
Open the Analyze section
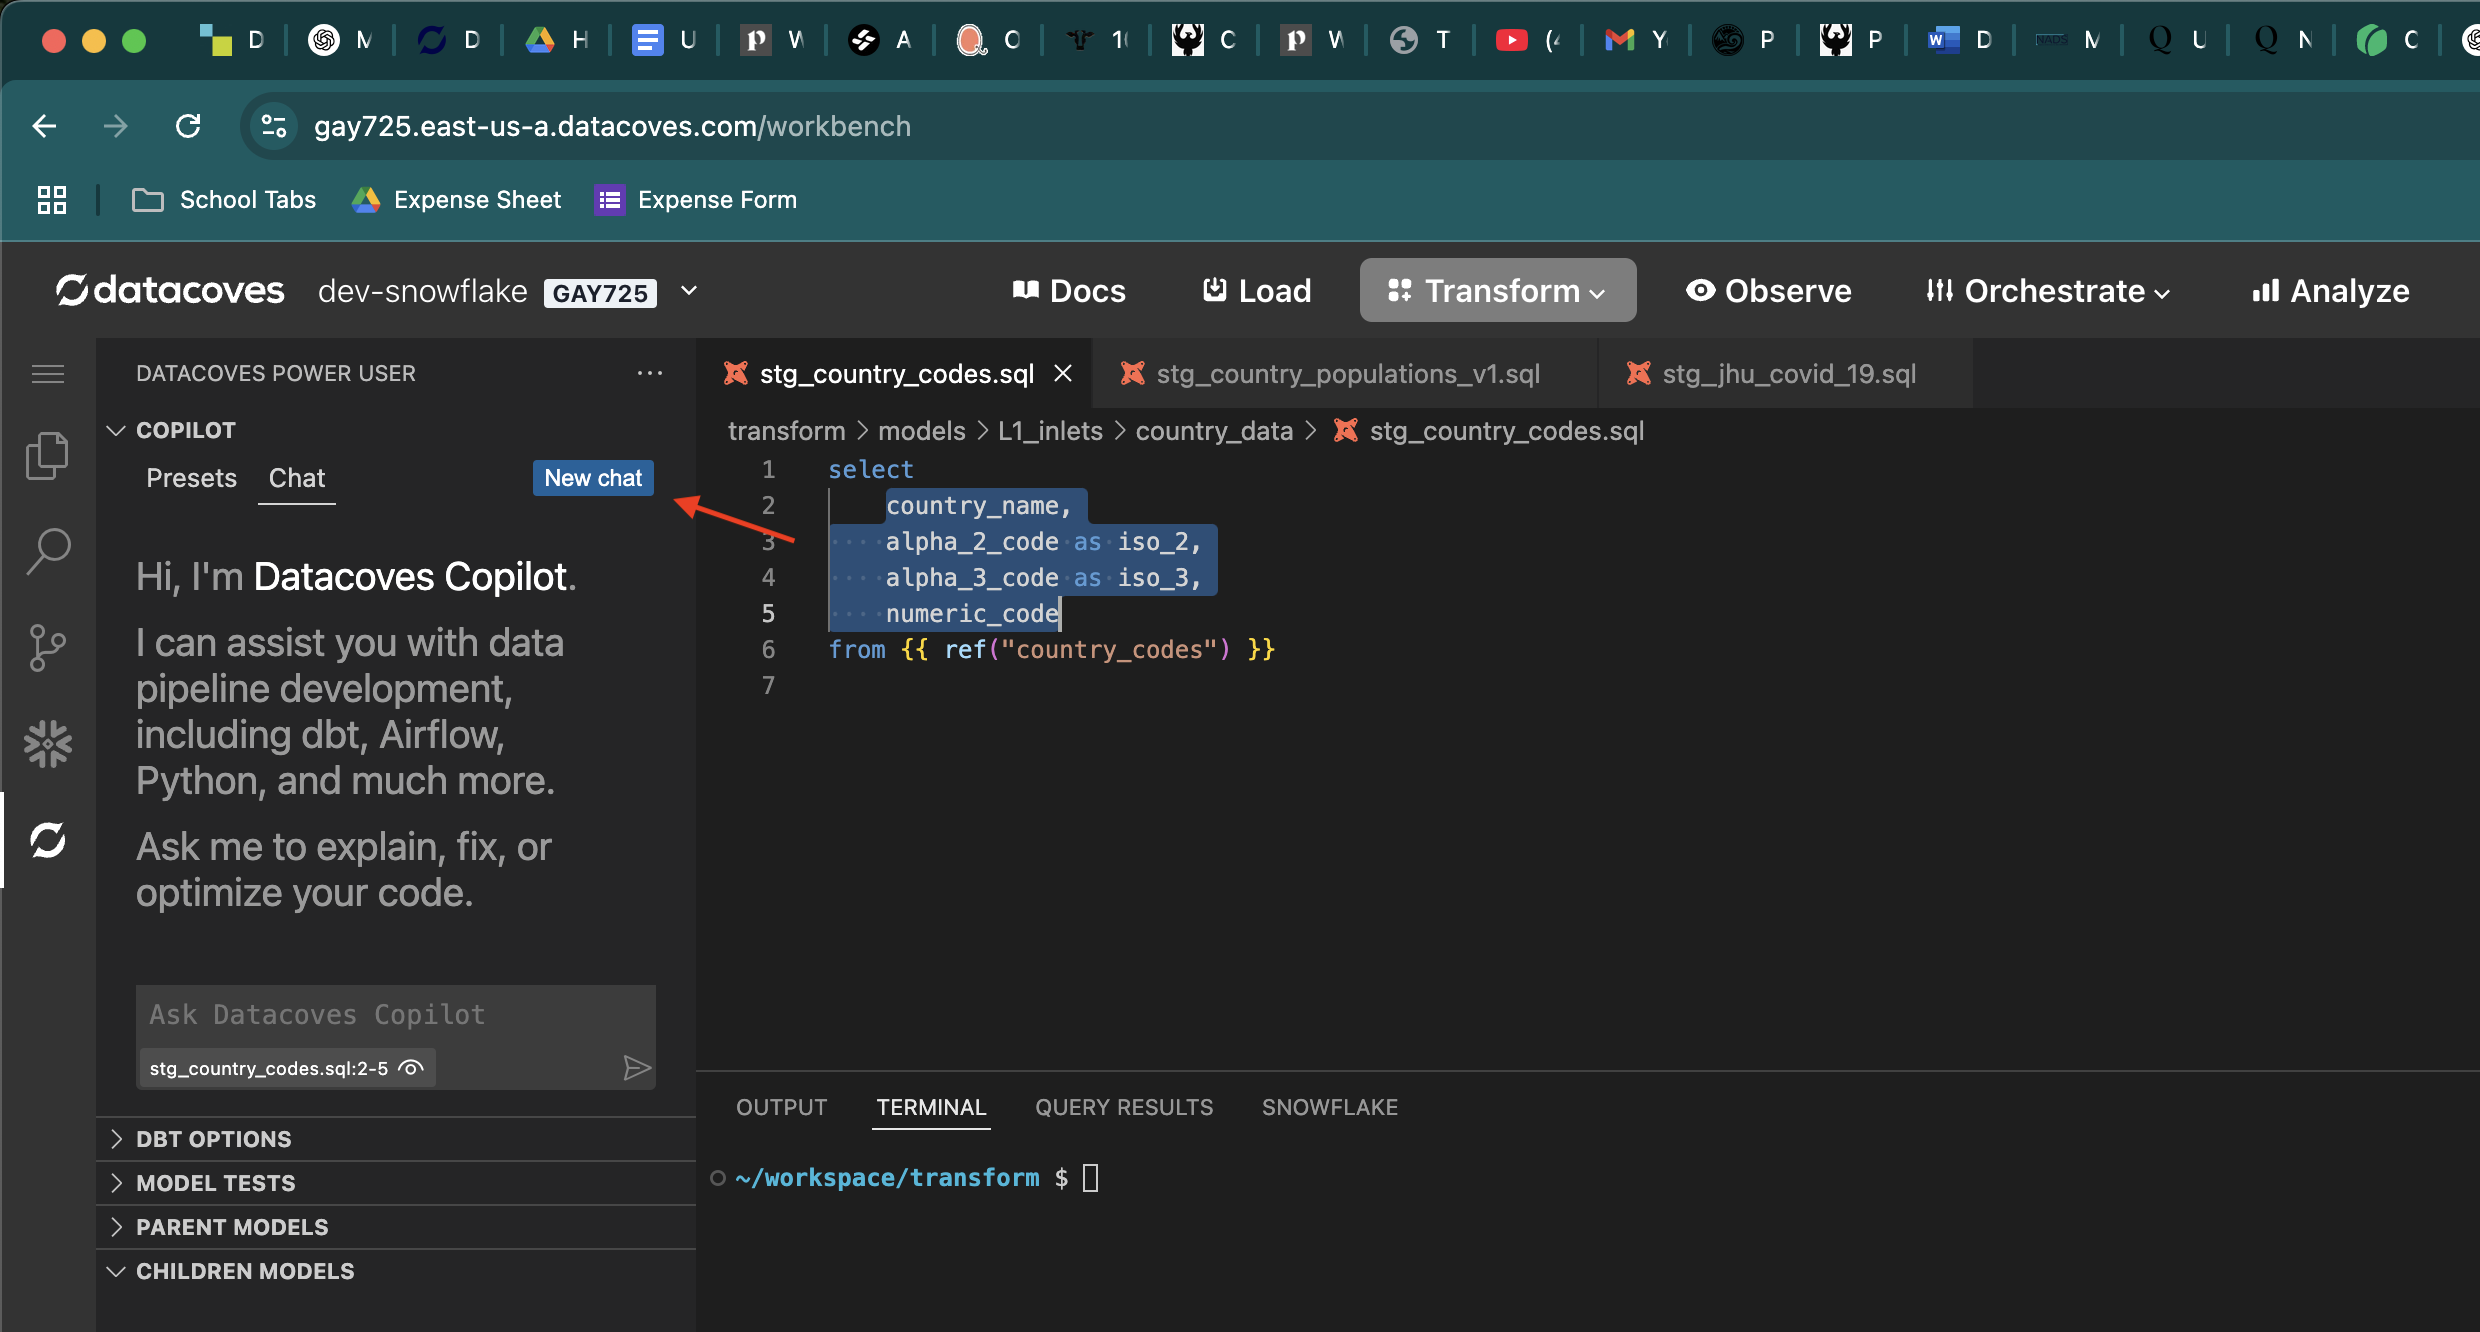coord(2330,290)
